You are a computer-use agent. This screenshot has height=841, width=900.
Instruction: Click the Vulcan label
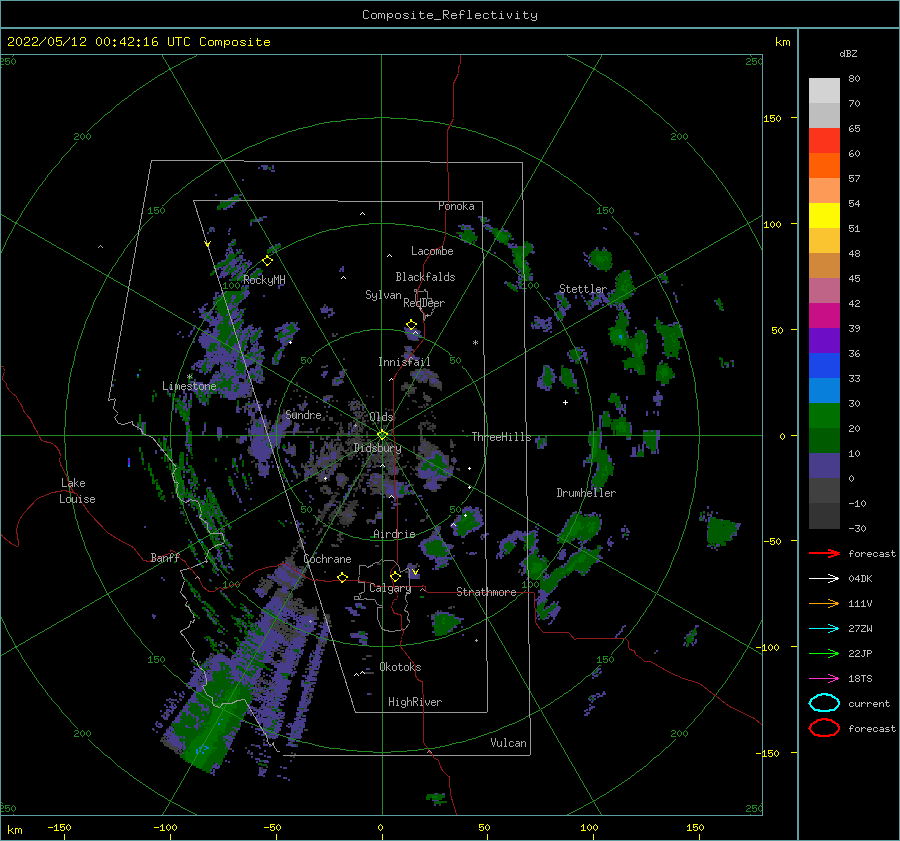[509, 743]
